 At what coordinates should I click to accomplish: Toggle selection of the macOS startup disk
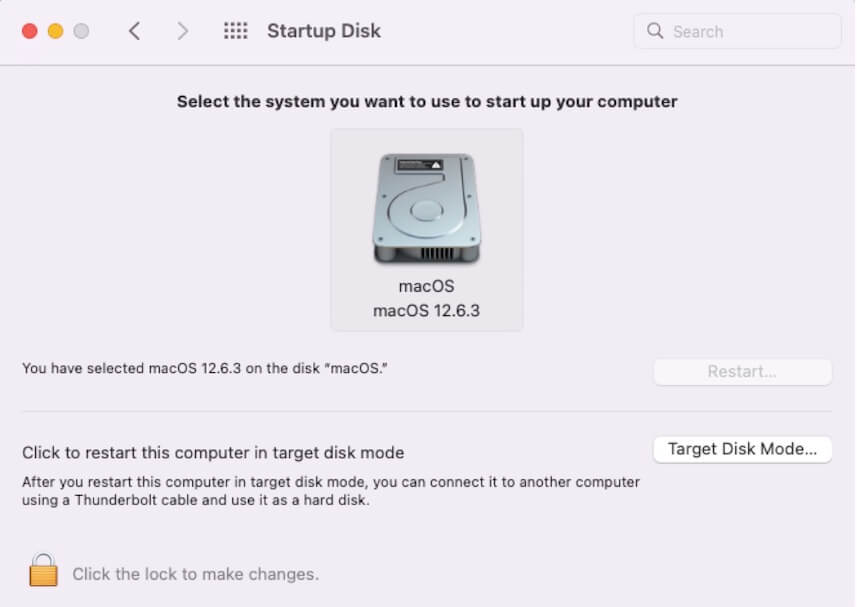point(426,230)
